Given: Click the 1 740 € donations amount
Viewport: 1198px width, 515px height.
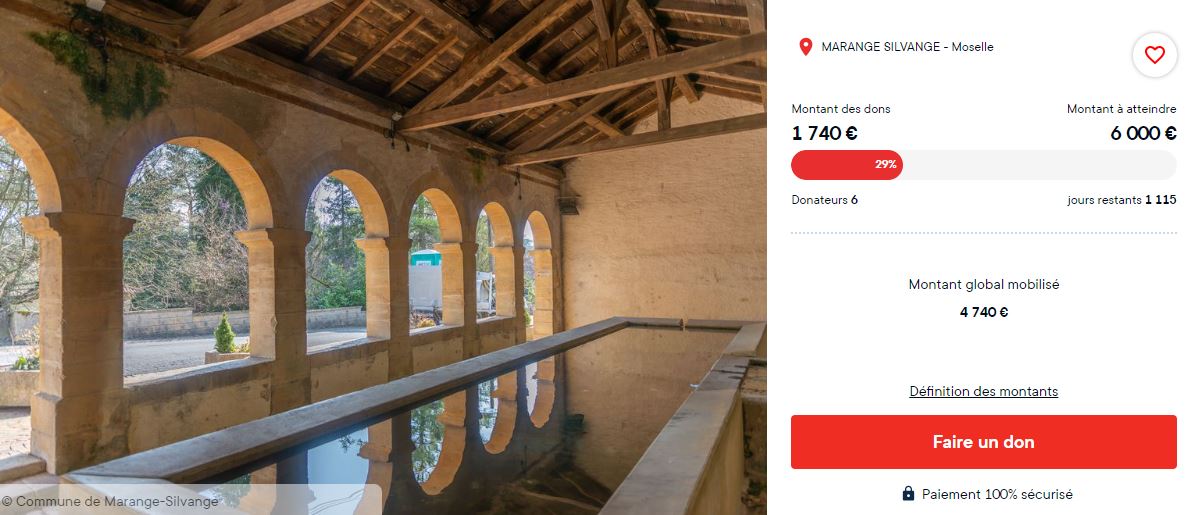Looking at the screenshot, I should tap(824, 133).
